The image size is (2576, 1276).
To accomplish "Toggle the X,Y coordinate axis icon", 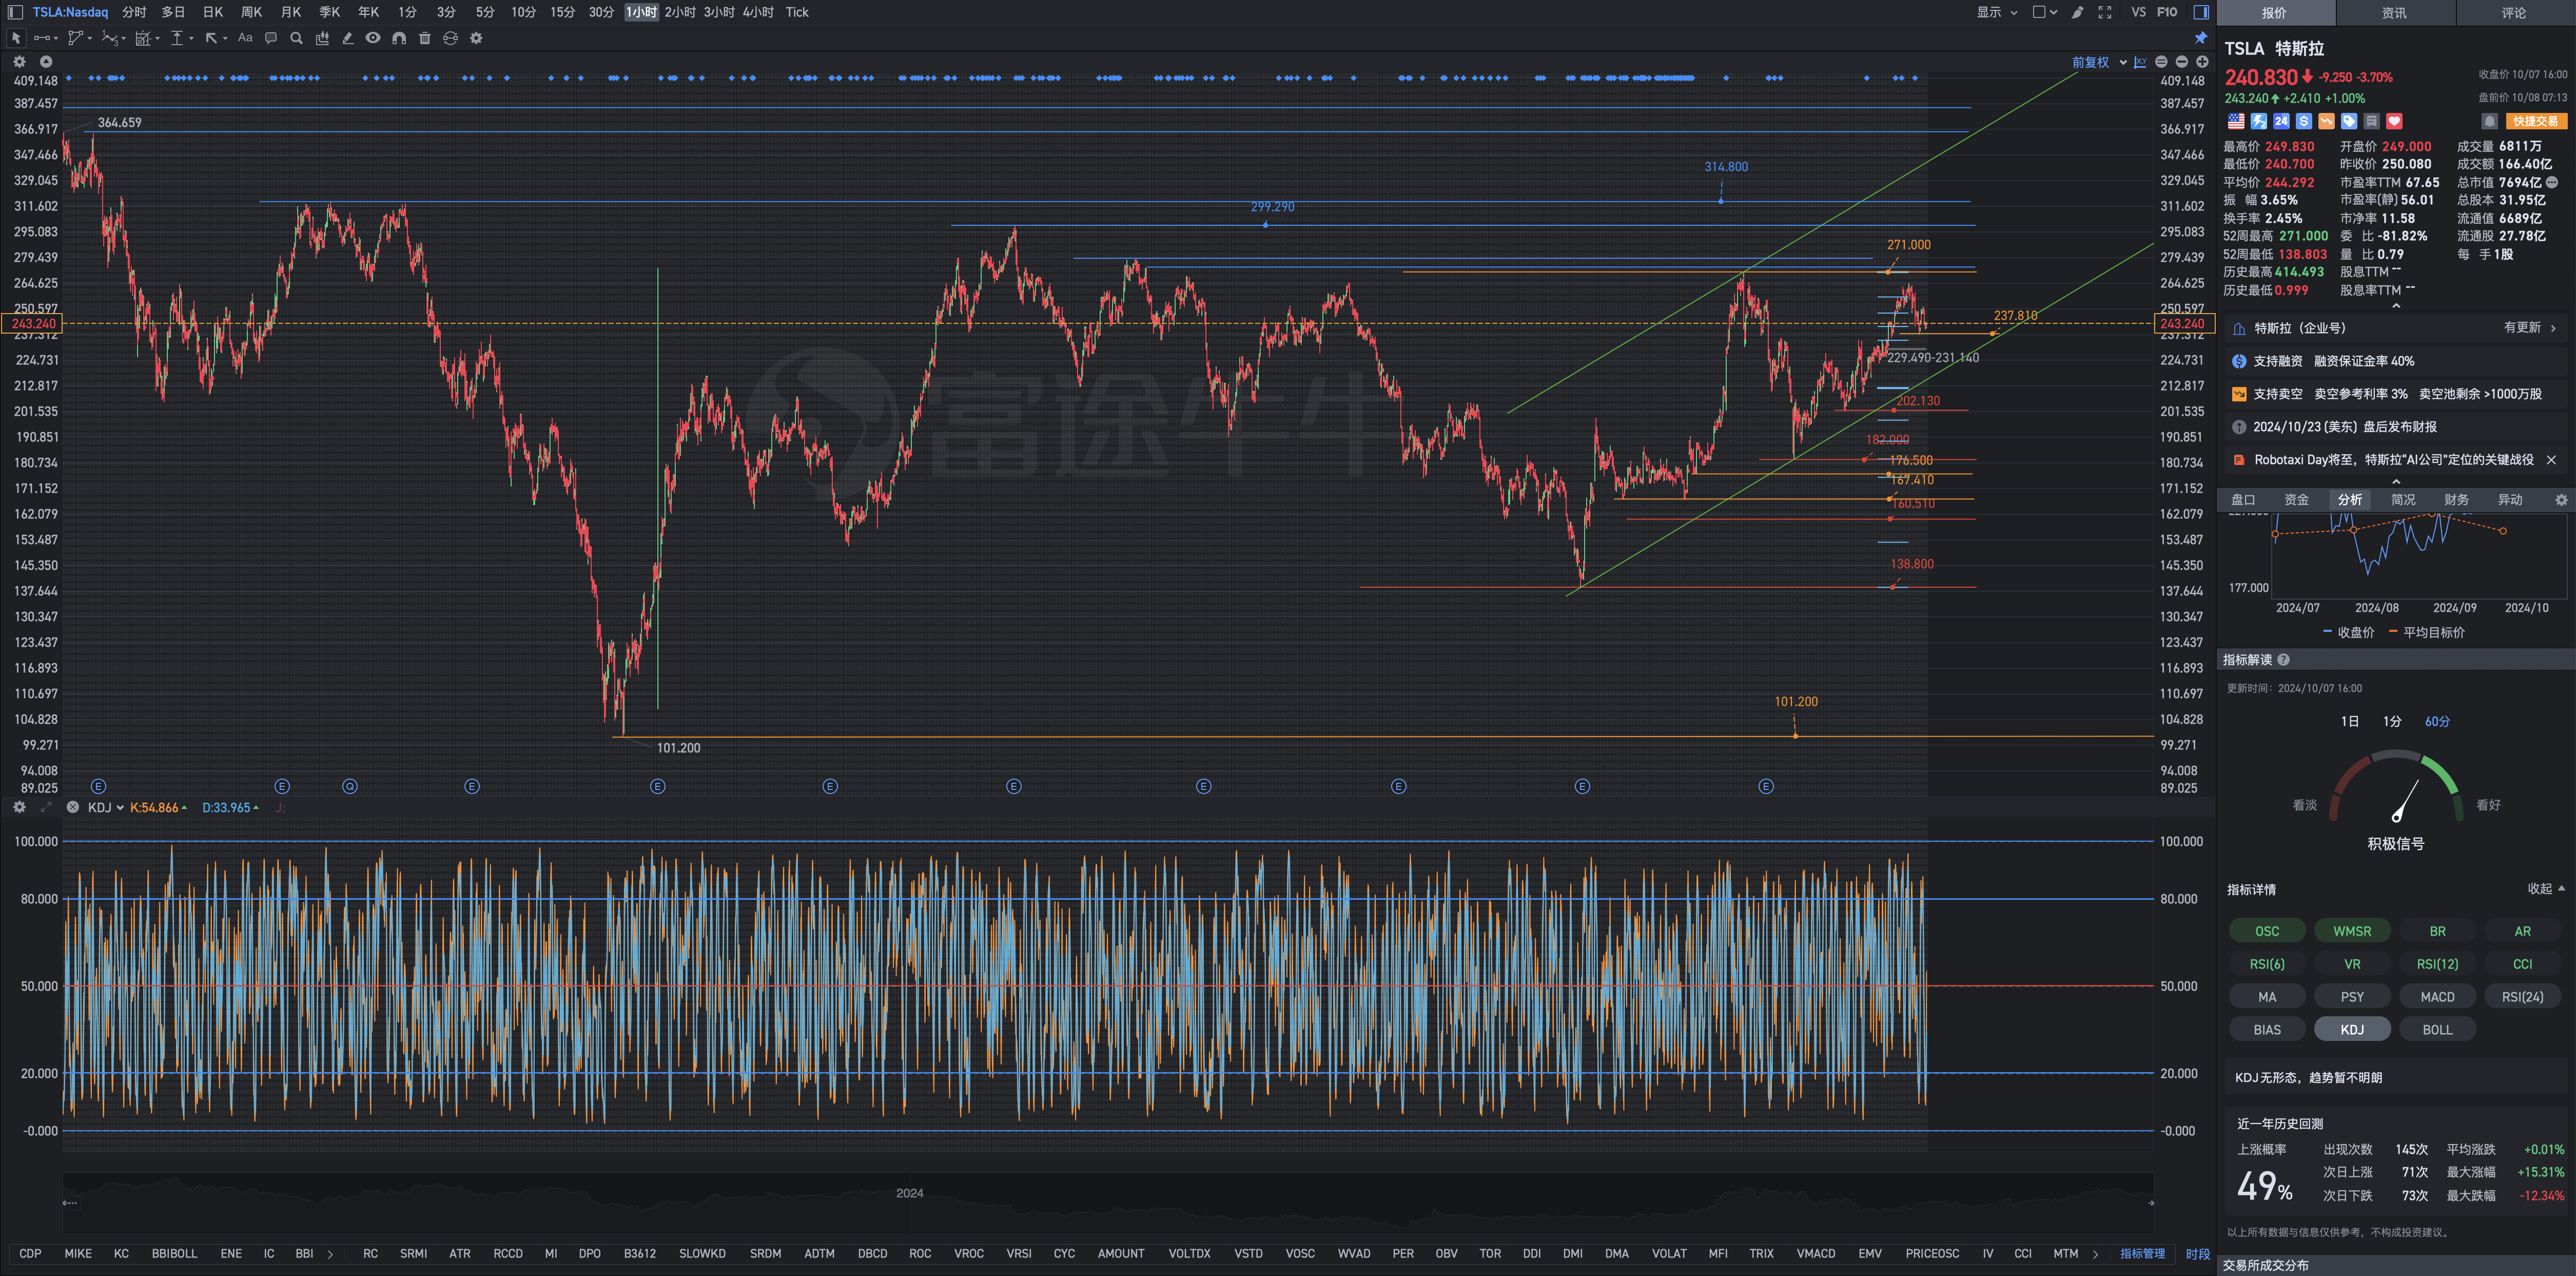I will pos(2140,62).
